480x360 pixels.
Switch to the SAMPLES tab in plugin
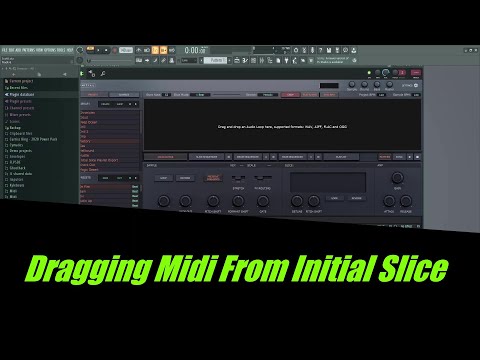124,95
